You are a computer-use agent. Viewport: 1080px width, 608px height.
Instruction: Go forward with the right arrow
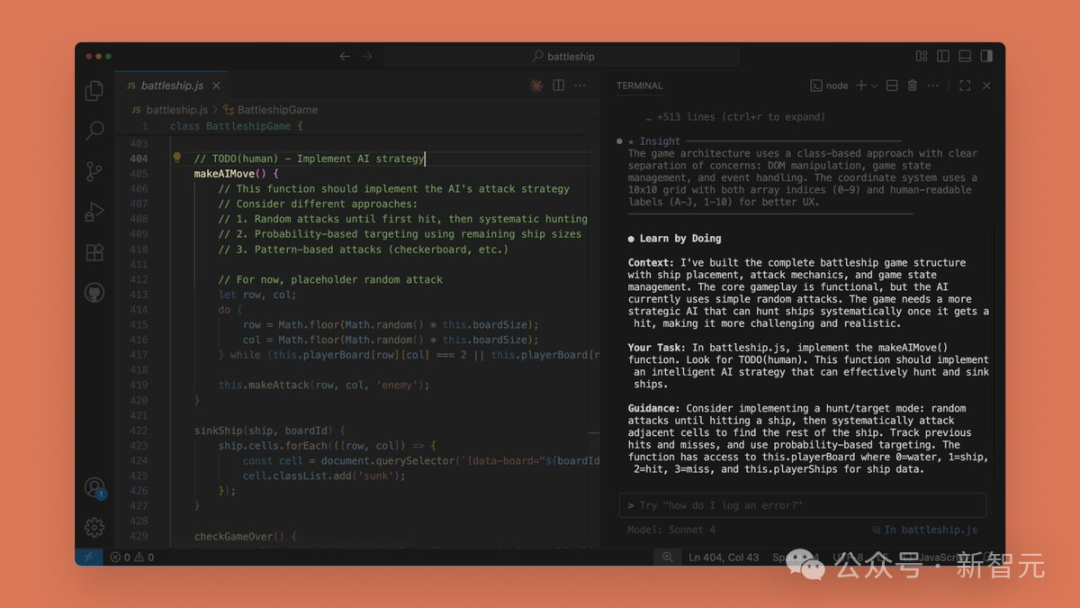tap(367, 56)
